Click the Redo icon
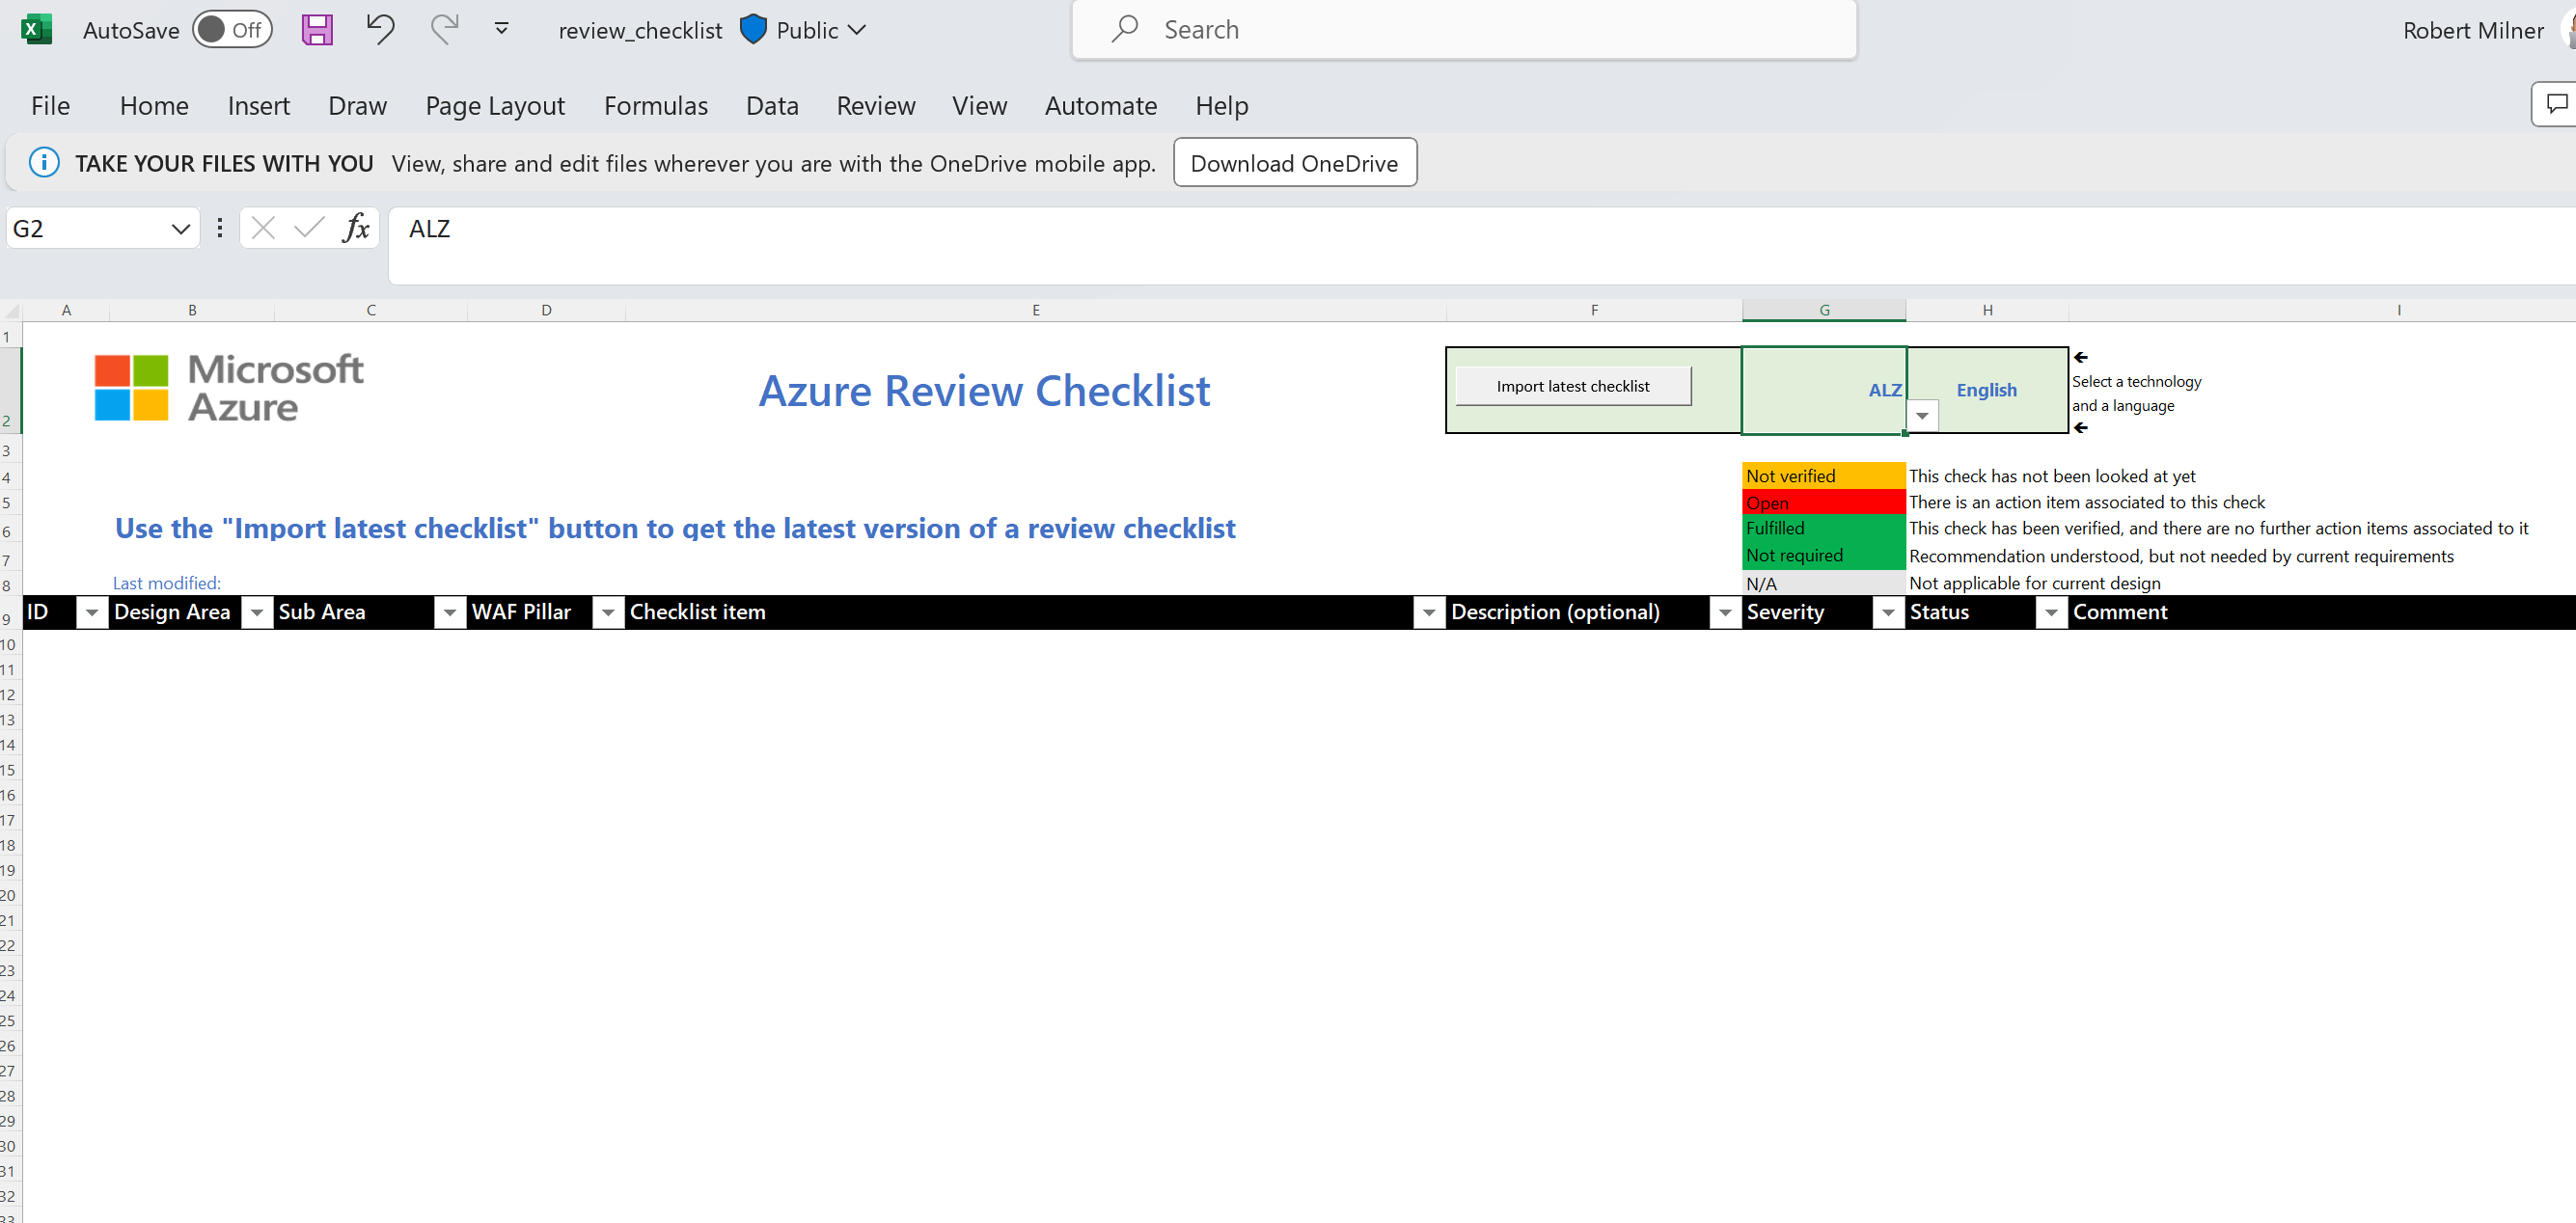 445,30
